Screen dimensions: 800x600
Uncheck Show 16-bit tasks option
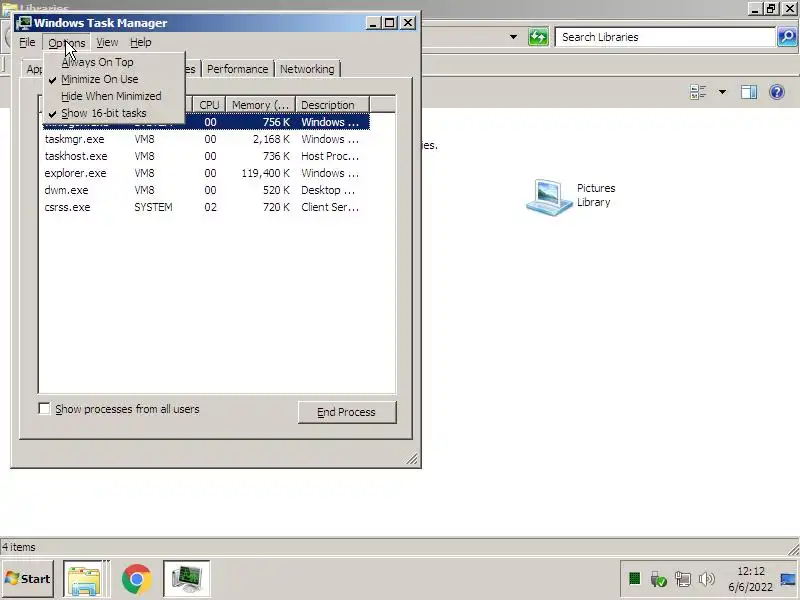click(104, 113)
